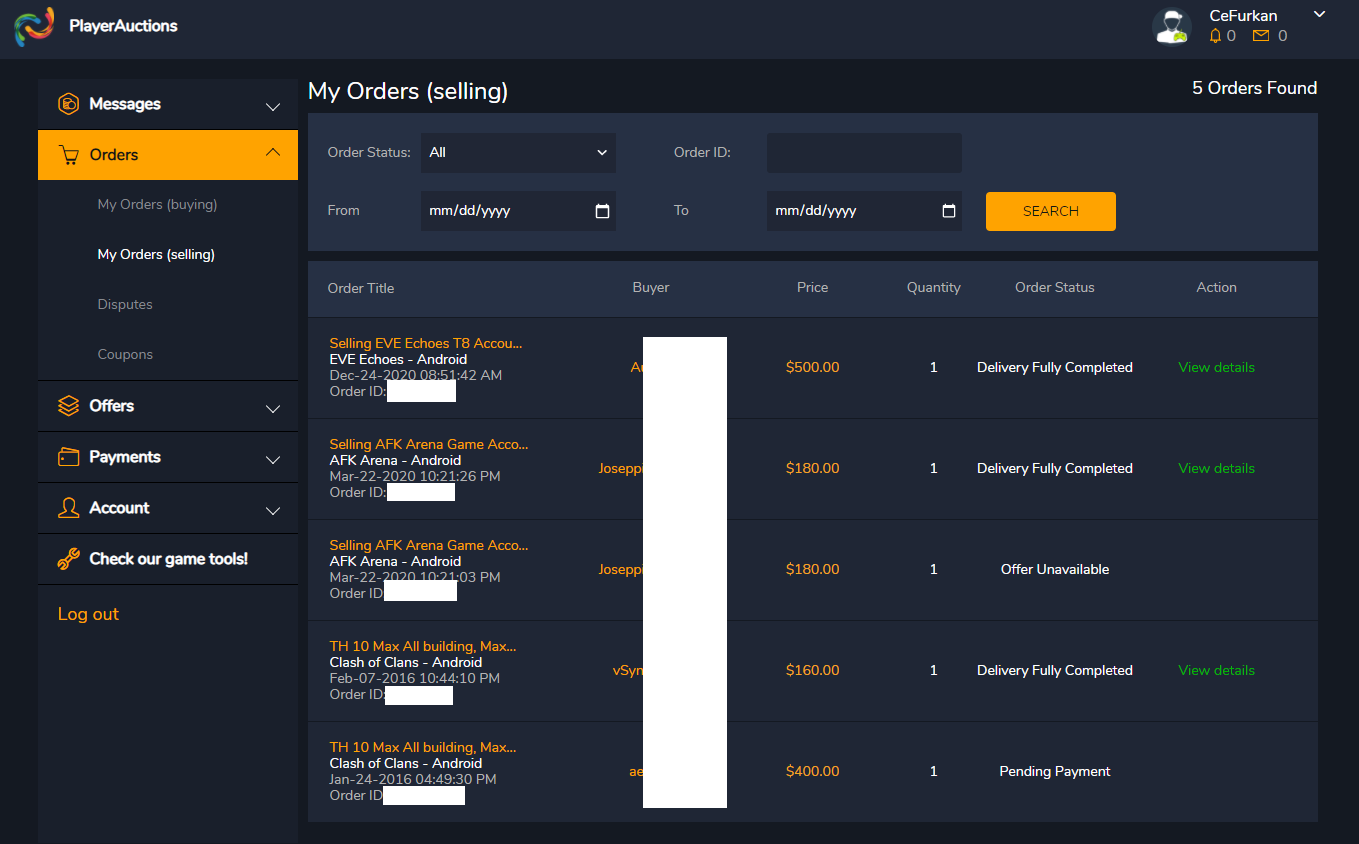1359x844 pixels.
Task: Collapse the Orders menu chevron
Action: click(273, 152)
